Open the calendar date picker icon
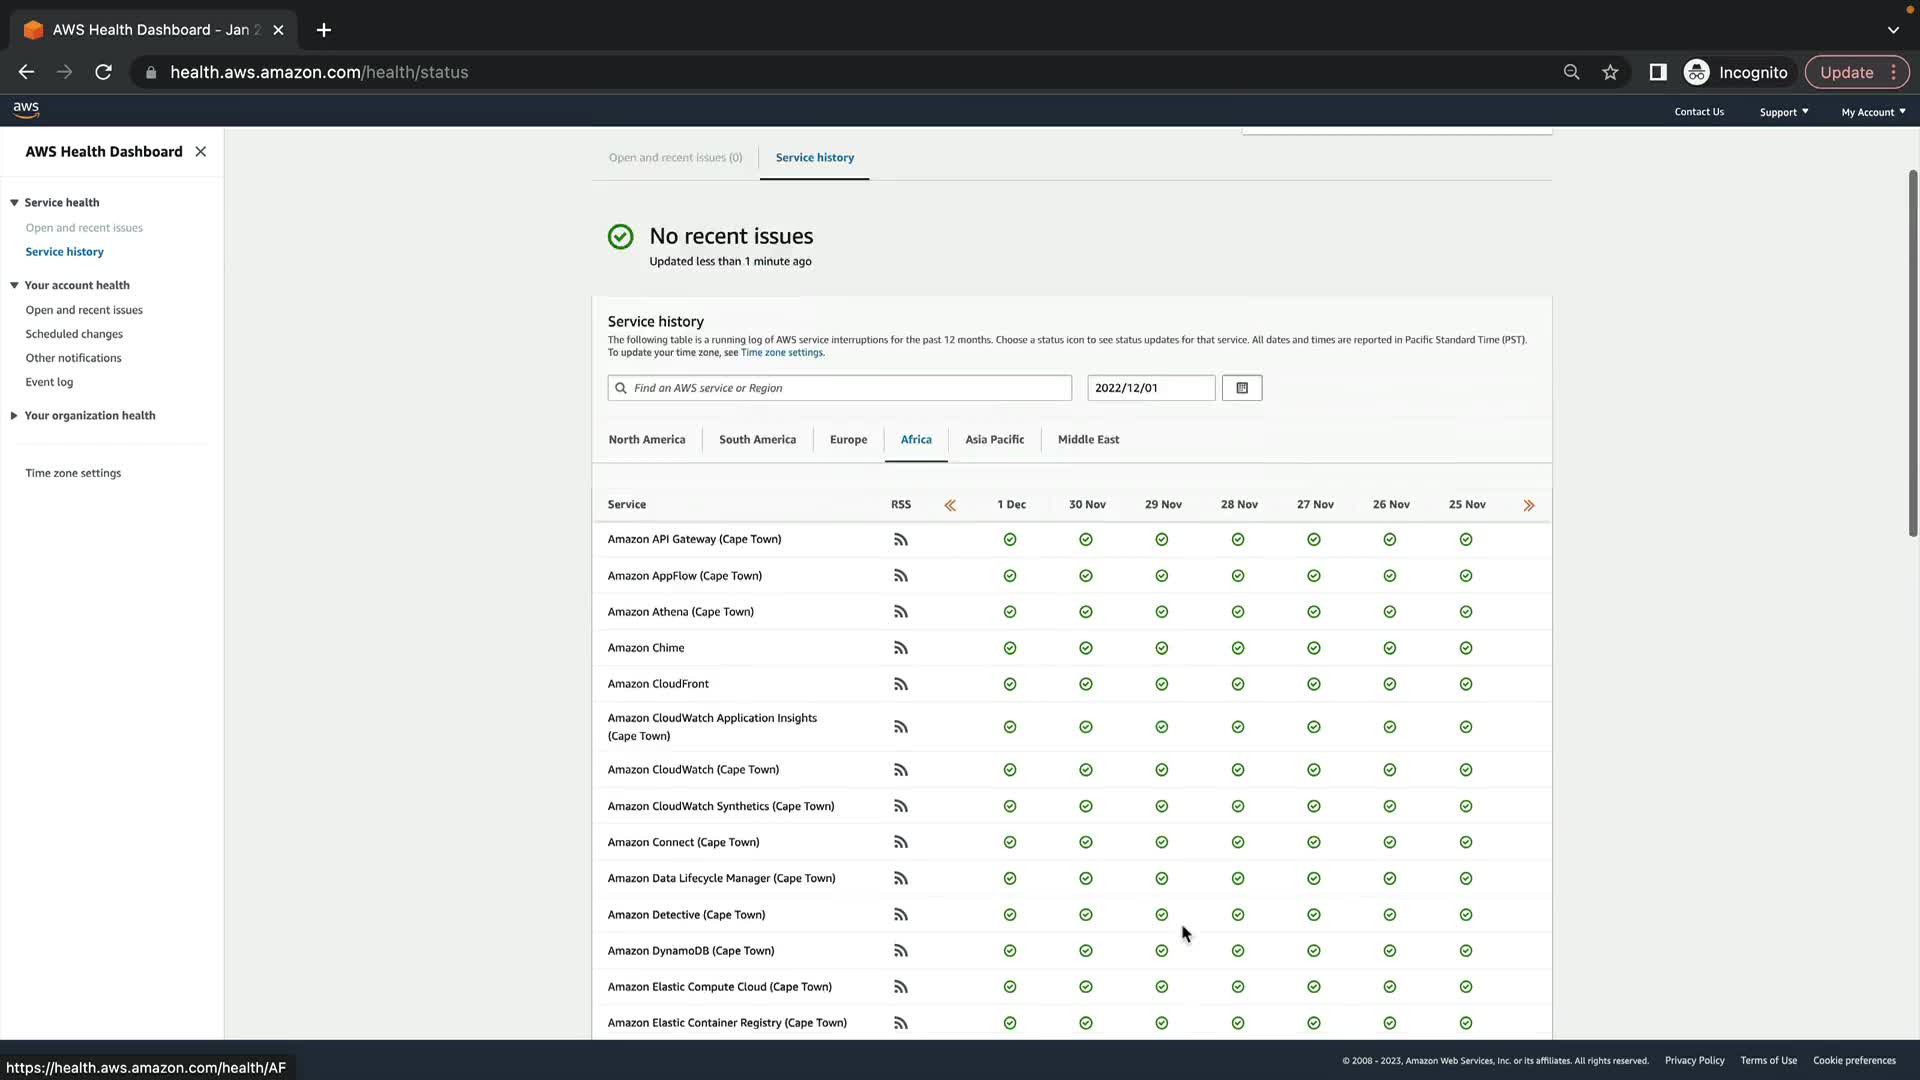Viewport: 1920px width, 1080px height. coord(1242,388)
